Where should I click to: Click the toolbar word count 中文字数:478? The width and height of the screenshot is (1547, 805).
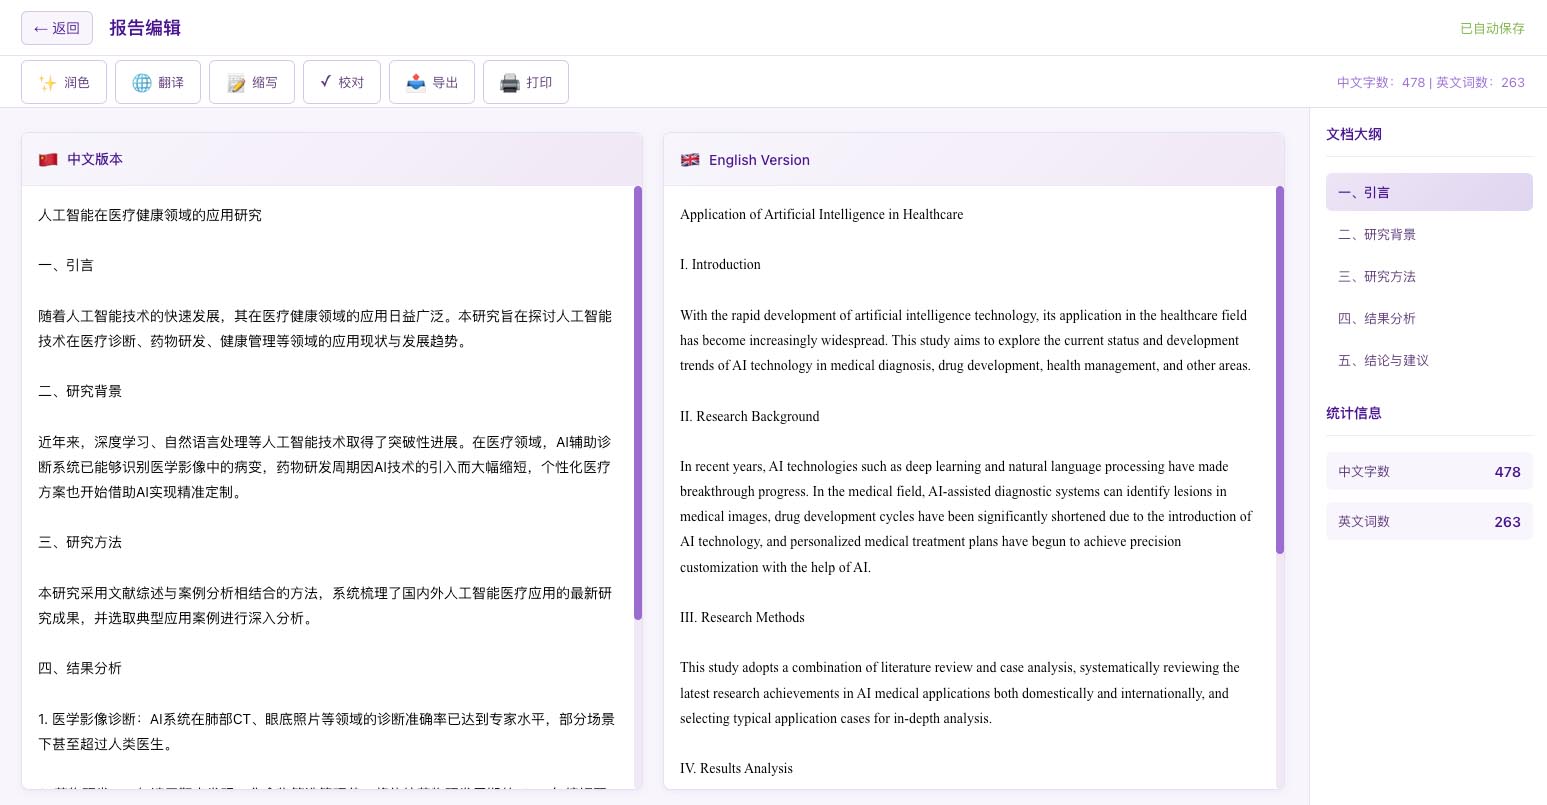tap(1381, 83)
